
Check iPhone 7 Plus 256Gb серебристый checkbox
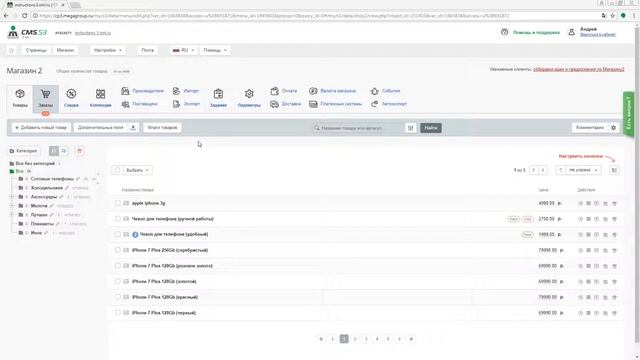coord(118,250)
